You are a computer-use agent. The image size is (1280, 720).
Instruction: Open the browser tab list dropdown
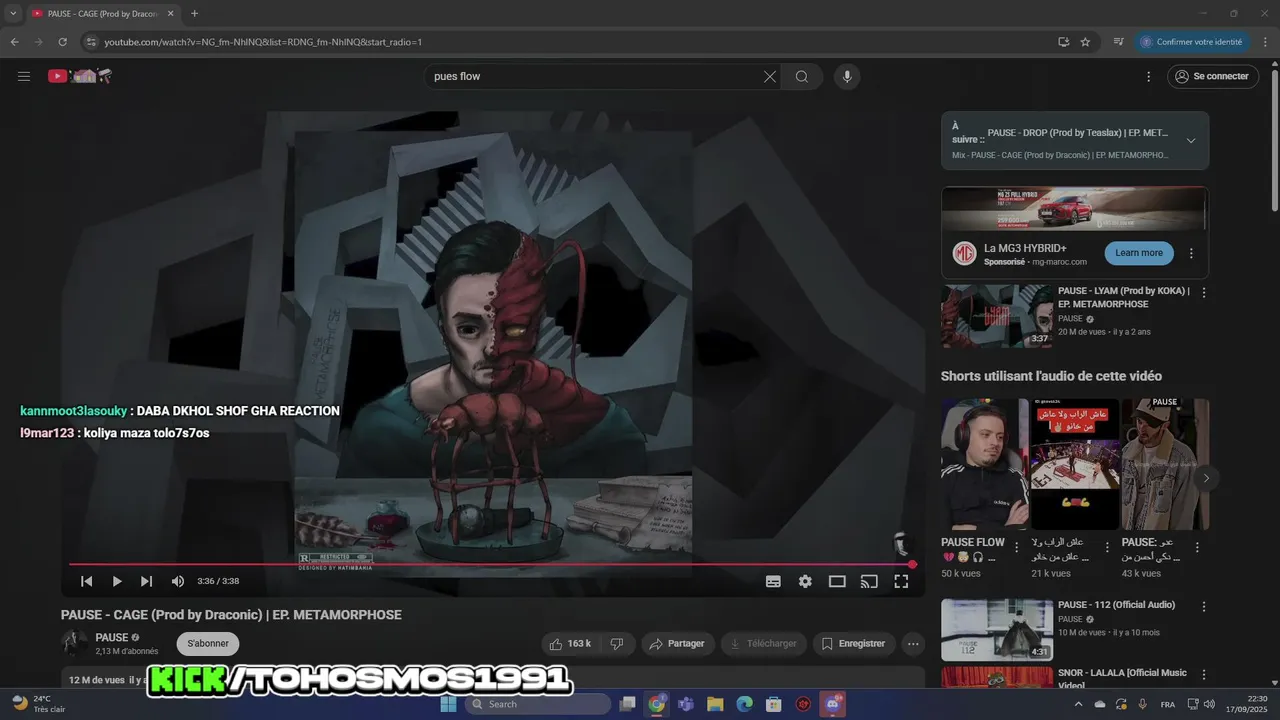click(14, 14)
